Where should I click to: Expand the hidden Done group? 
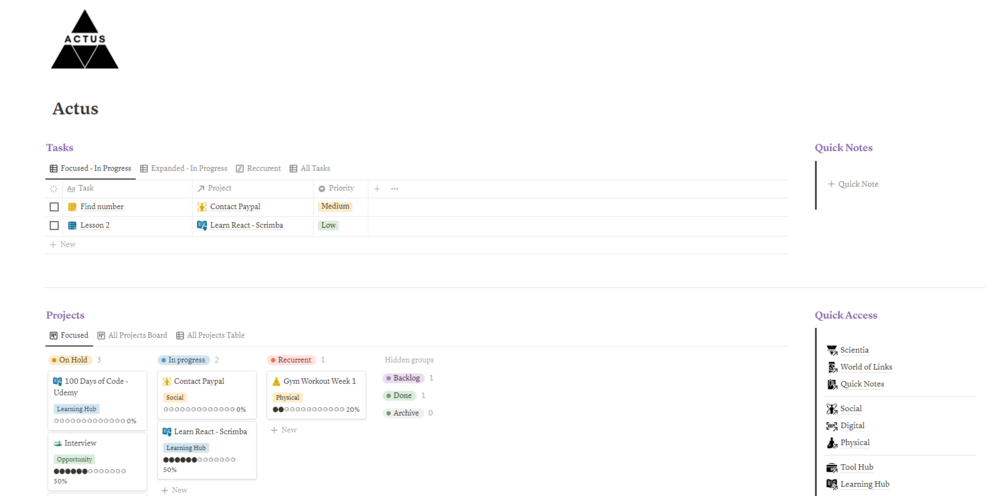[400, 396]
